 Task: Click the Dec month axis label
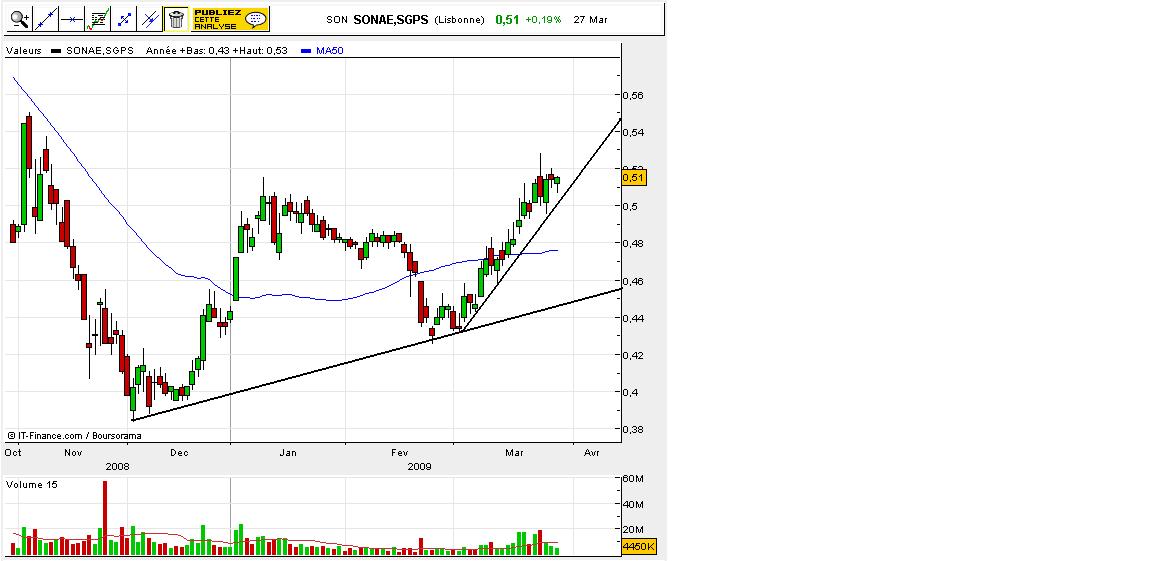[x=179, y=453]
